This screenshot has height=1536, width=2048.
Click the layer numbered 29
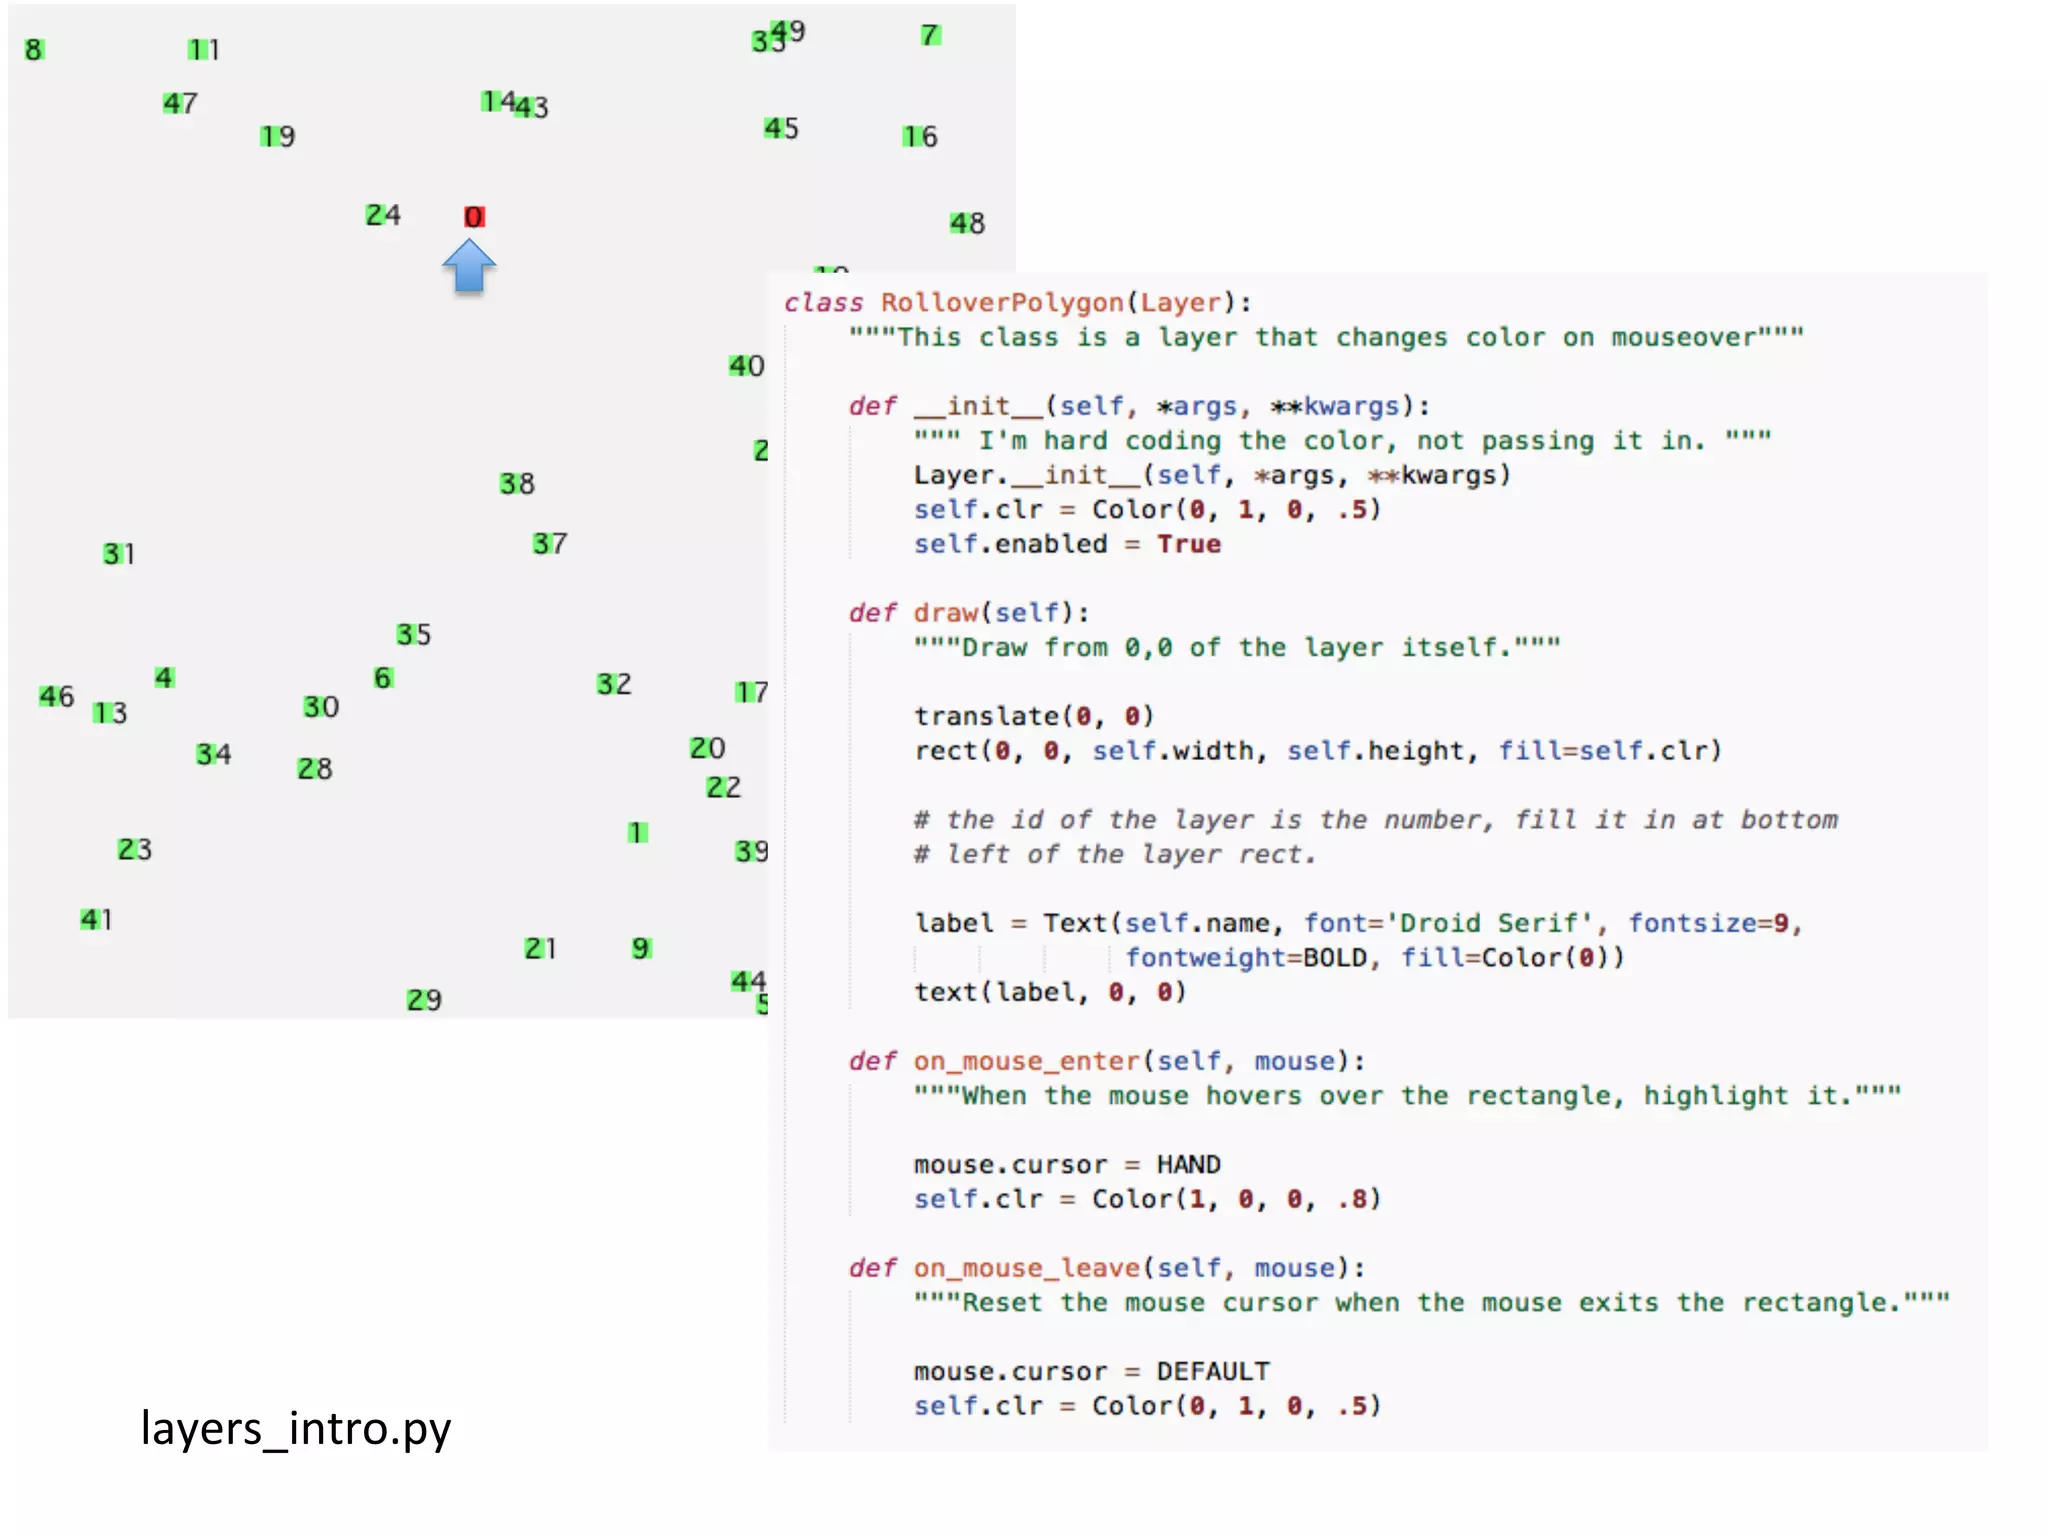[x=416, y=1000]
